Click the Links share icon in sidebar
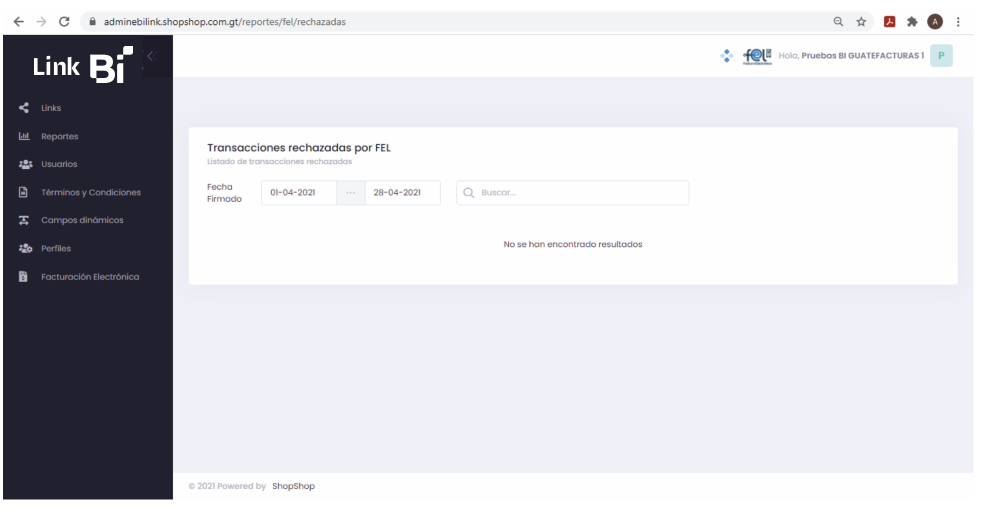The width and height of the screenshot is (989, 513). [x=24, y=108]
